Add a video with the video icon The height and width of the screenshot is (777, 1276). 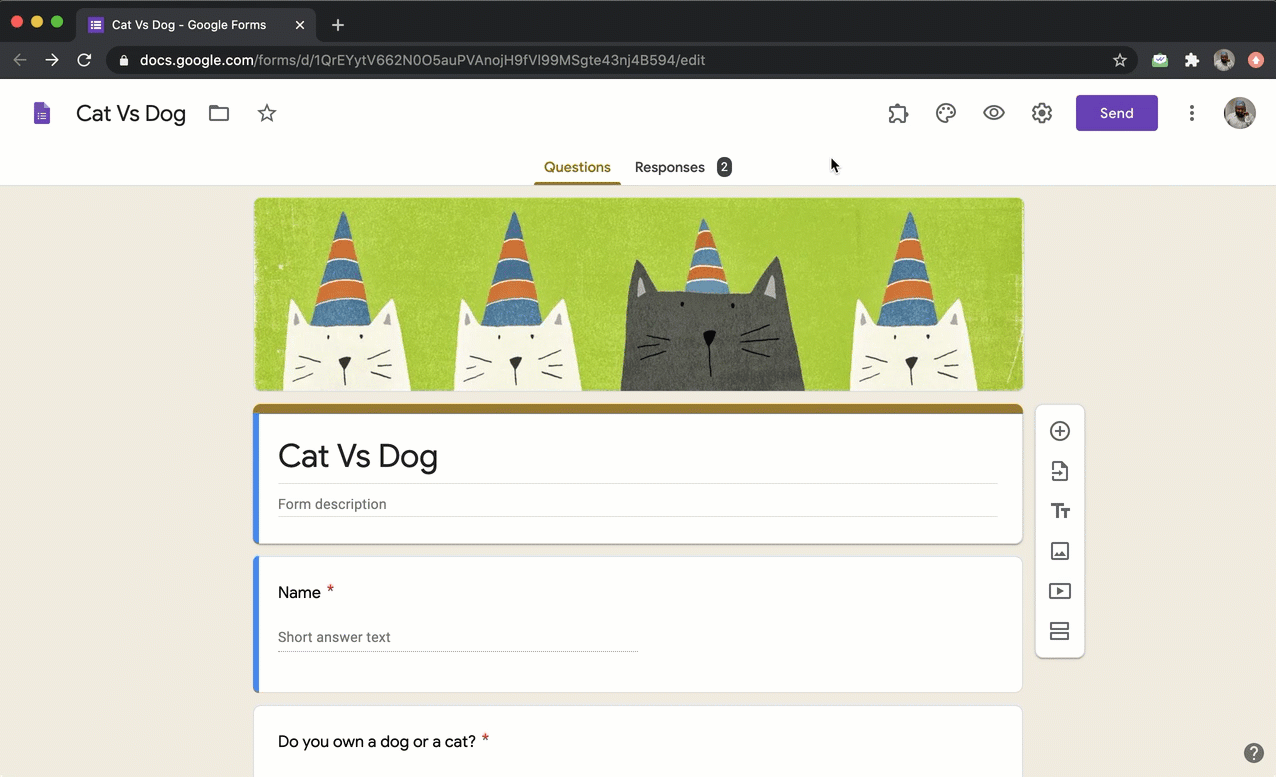click(x=1059, y=591)
